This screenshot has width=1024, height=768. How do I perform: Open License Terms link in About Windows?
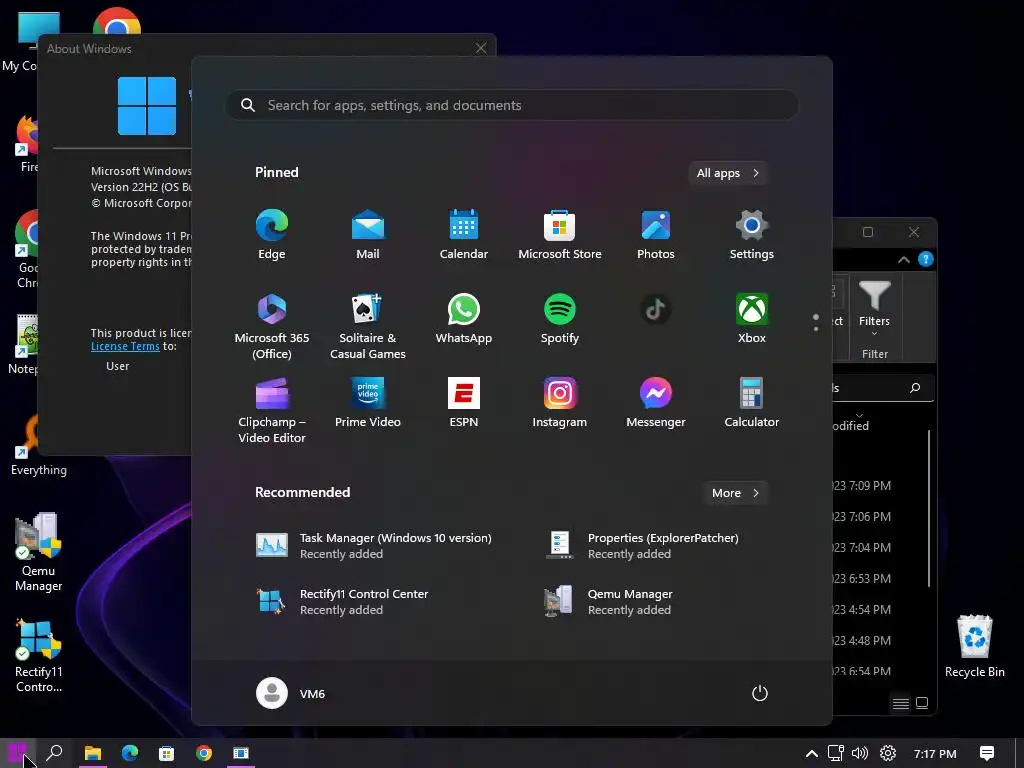(x=125, y=346)
